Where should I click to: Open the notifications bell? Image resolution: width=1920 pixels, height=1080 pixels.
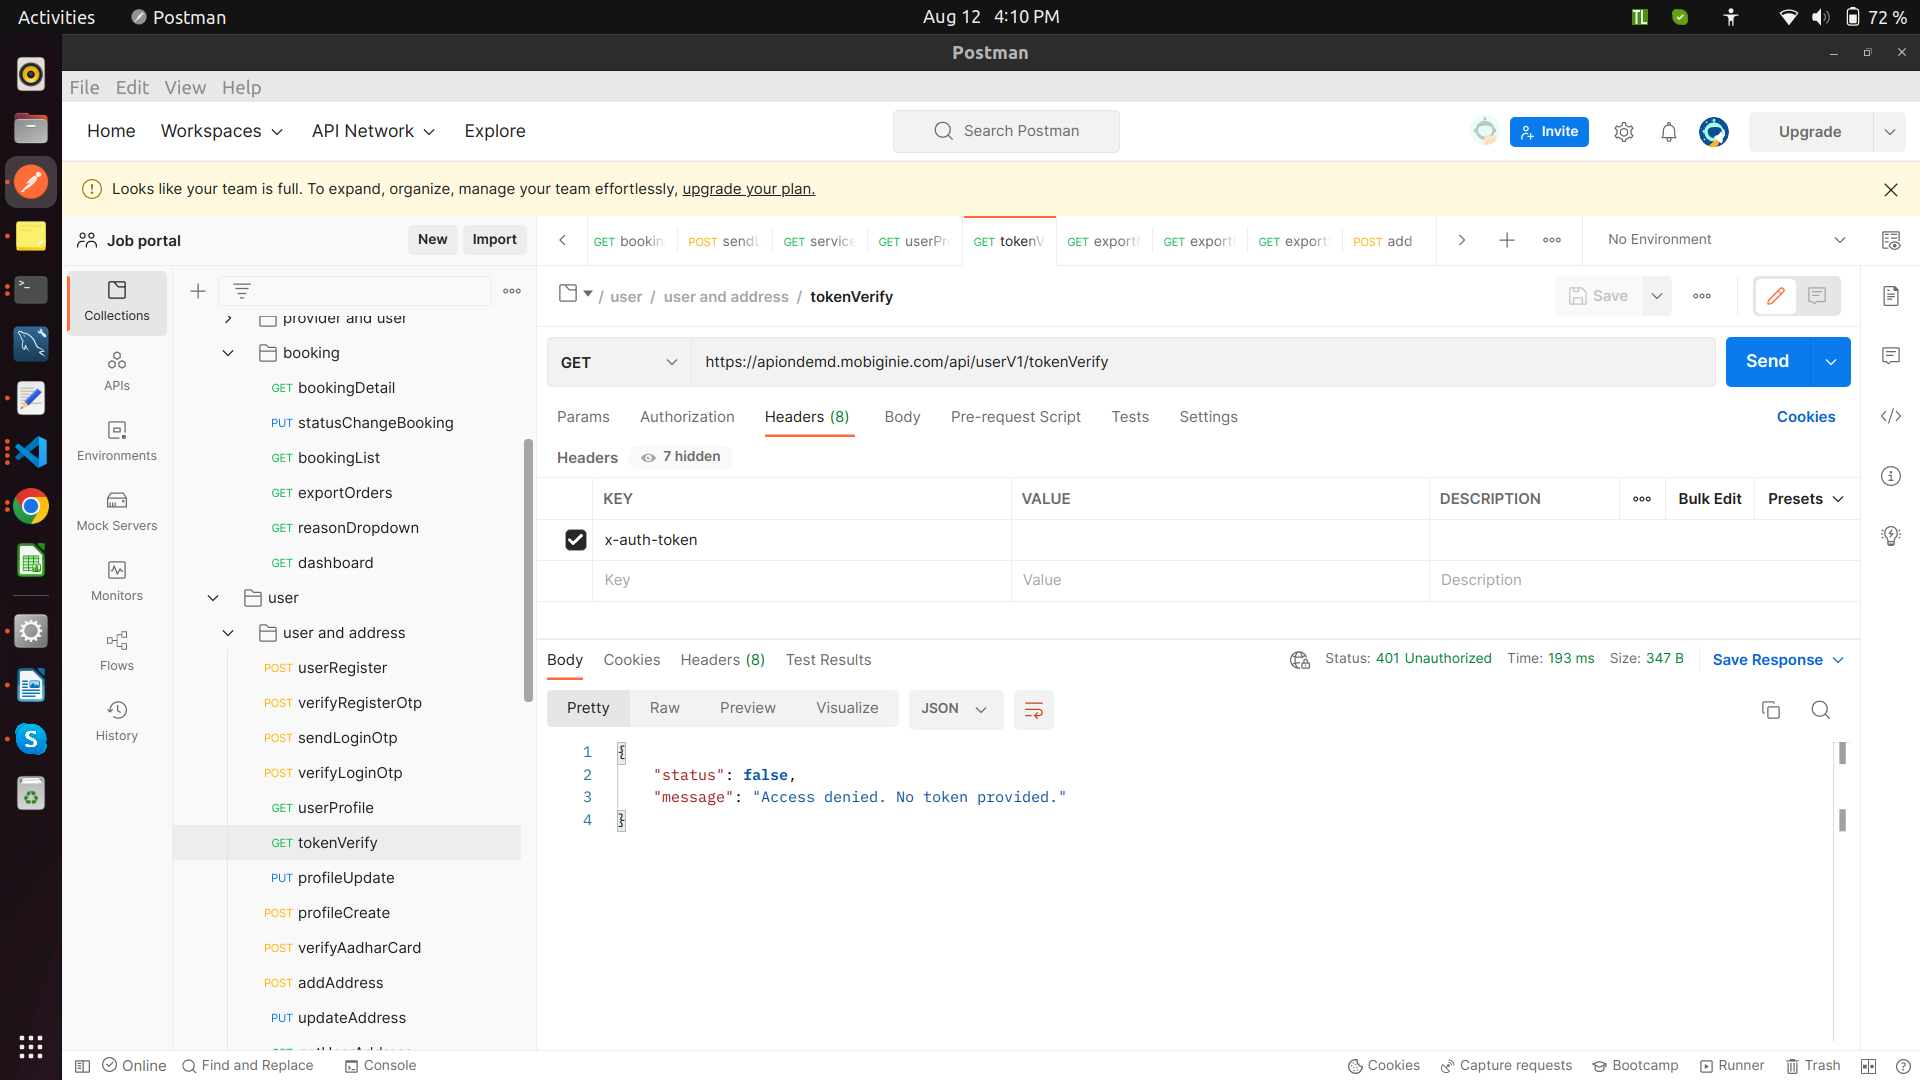1668,132
